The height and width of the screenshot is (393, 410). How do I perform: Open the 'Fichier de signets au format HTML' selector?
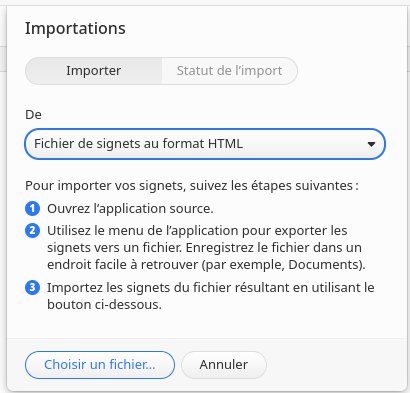205,144
